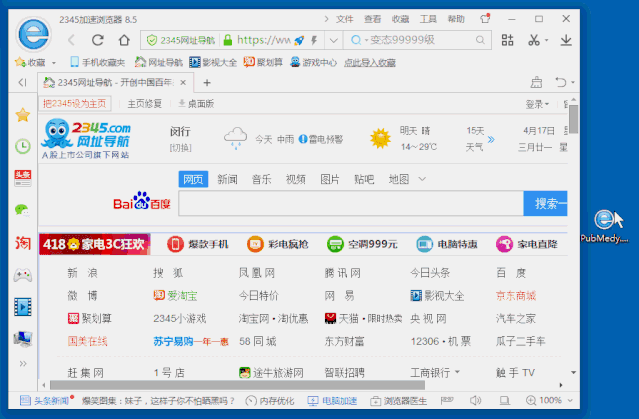Click the search magnifier icon in search box

tap(480, 40)
